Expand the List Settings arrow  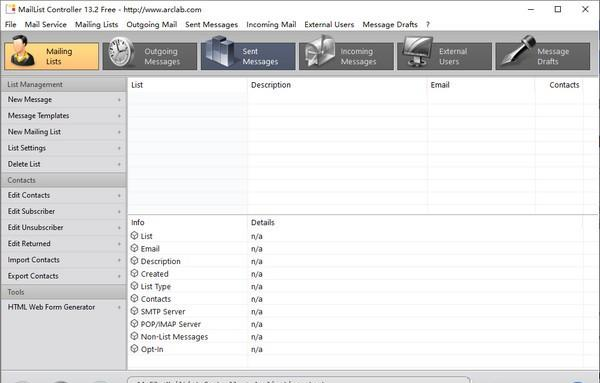[119, 148]
